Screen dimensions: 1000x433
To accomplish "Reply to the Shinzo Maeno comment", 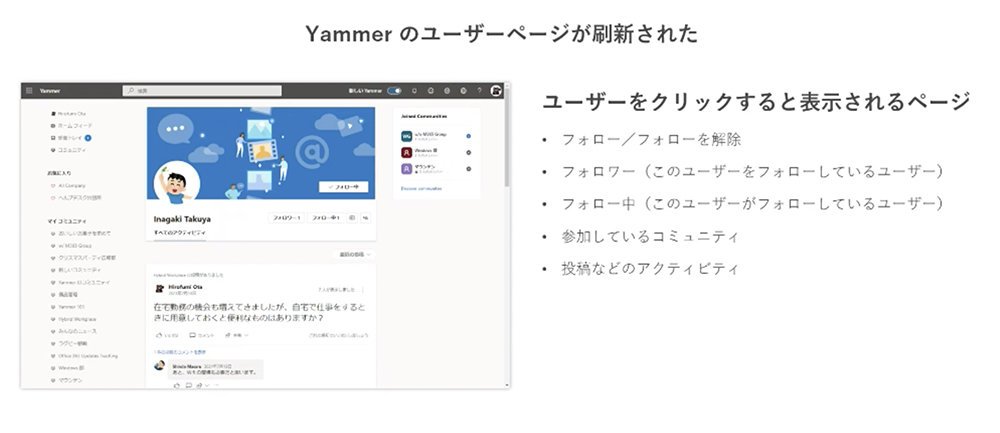I will click(188, 385).
